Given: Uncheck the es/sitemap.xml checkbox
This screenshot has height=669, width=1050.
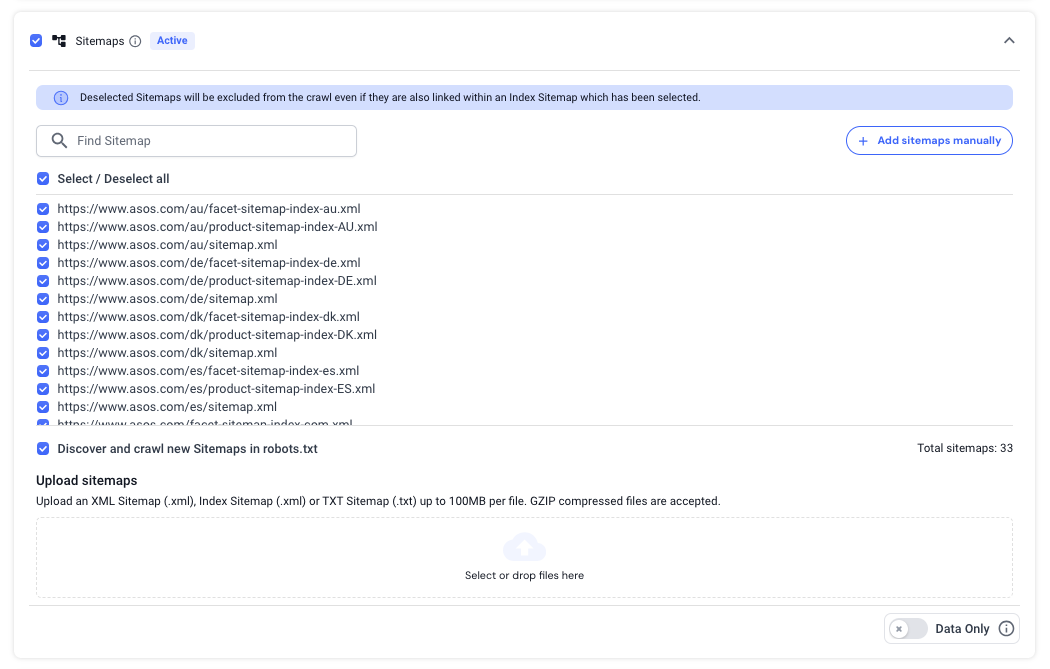Looking at the screenshot, I should coord(43,407).
